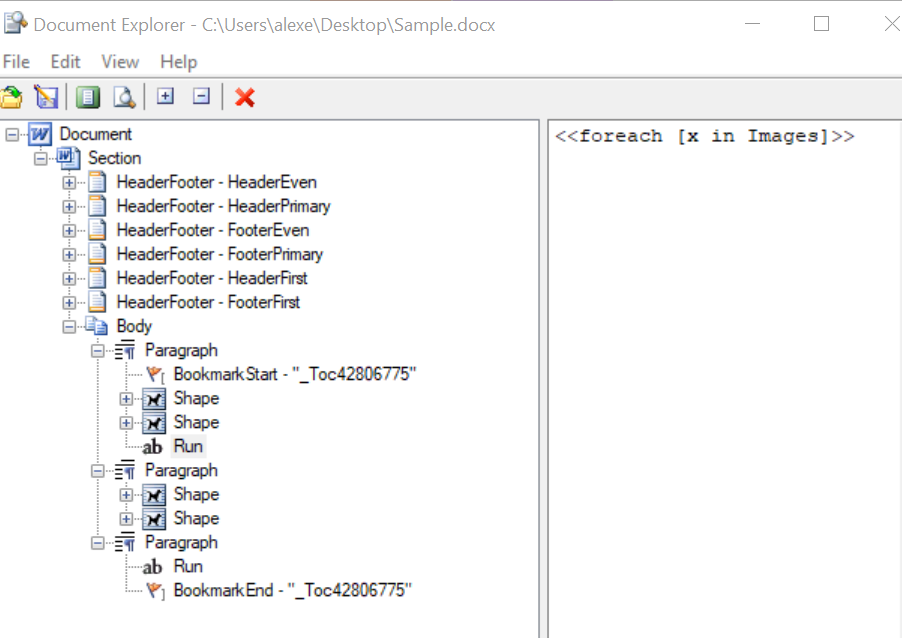Click the Collapse All minus toolbar button
Image resolution: width=902 pixels, height=638 pixels.
click(201, 97)
